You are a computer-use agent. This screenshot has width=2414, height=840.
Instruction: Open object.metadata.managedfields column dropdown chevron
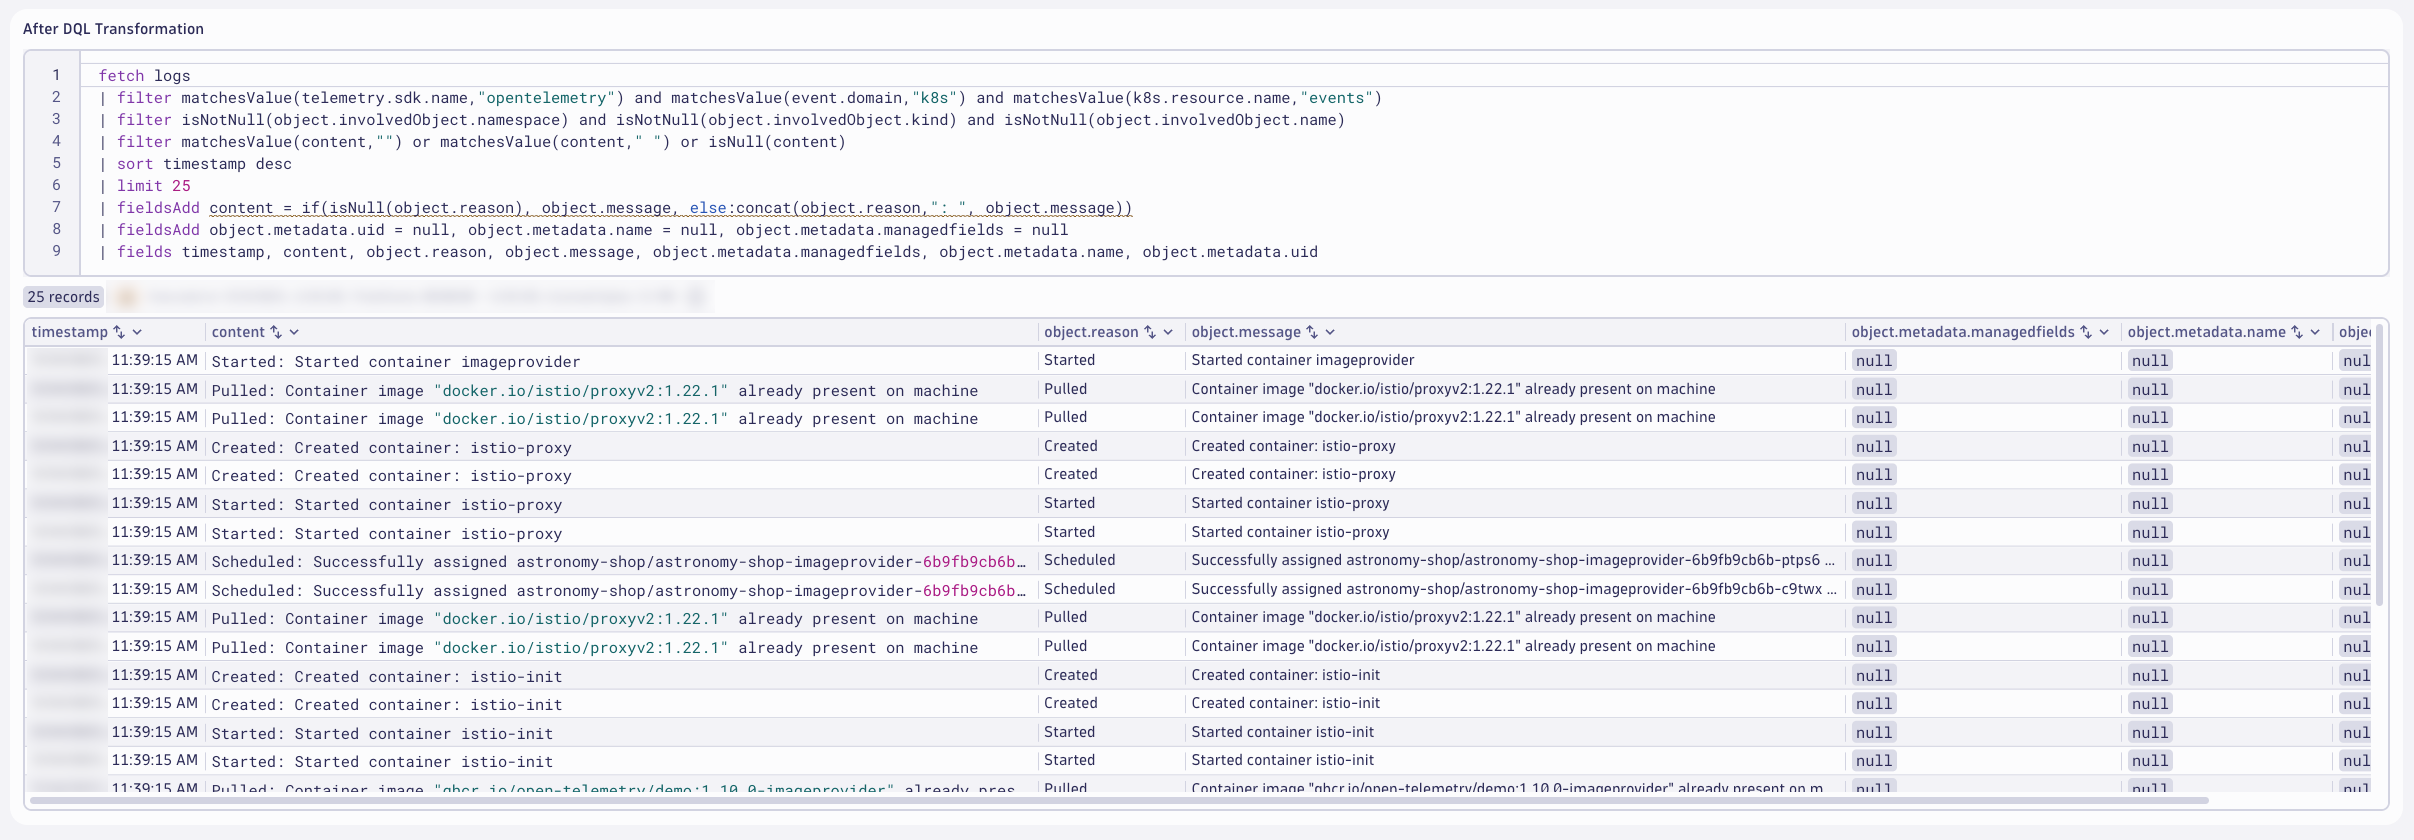point(2104,332)
